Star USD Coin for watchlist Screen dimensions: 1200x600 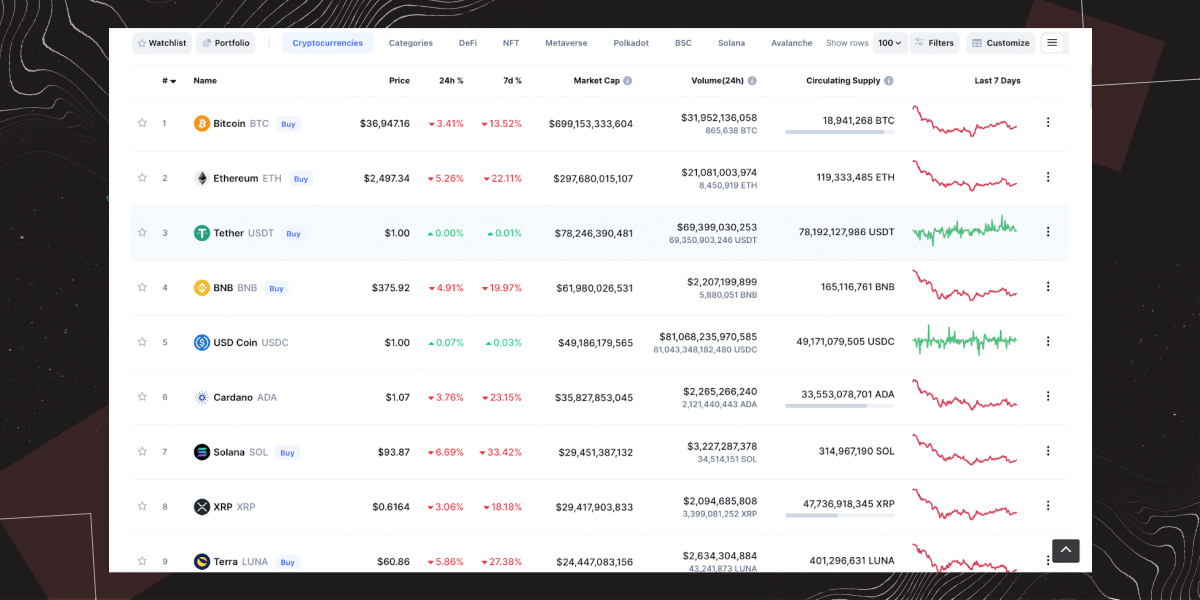coord(142,342)
